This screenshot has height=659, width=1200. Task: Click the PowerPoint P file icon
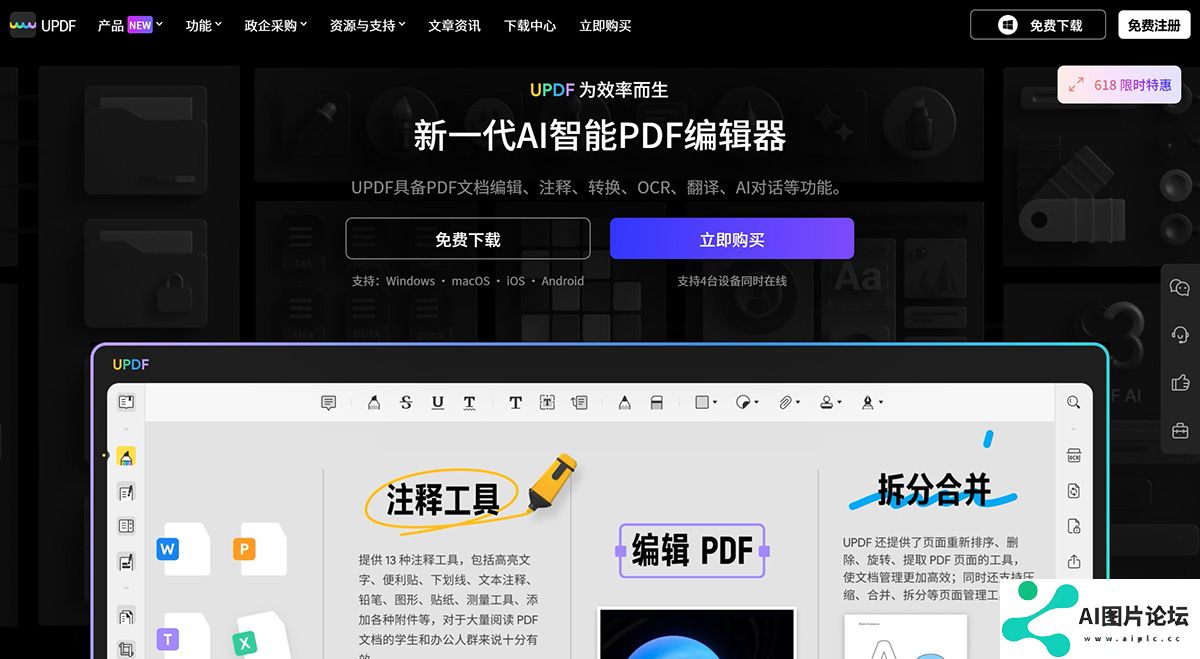click(245, 549)
